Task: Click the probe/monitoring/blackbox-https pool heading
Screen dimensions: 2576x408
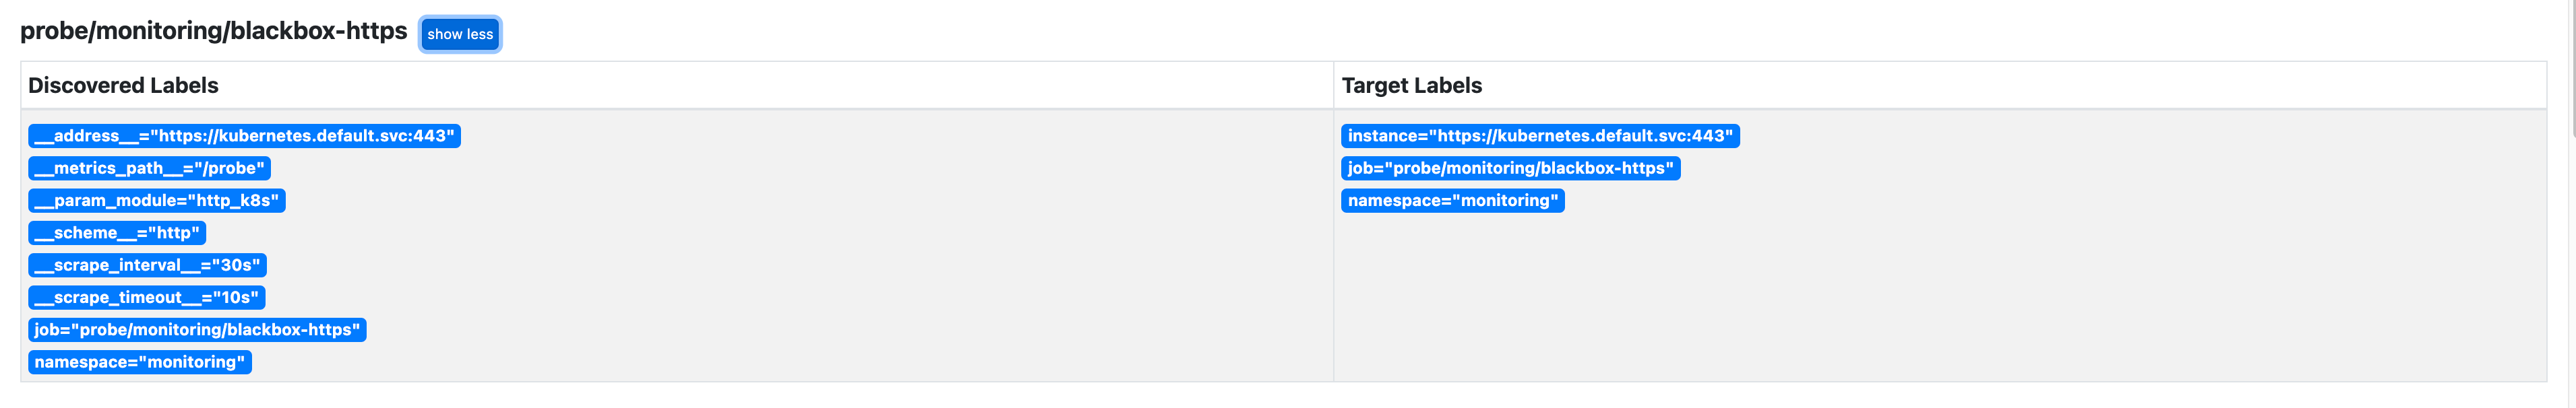Action: click(x=213, y=31)
